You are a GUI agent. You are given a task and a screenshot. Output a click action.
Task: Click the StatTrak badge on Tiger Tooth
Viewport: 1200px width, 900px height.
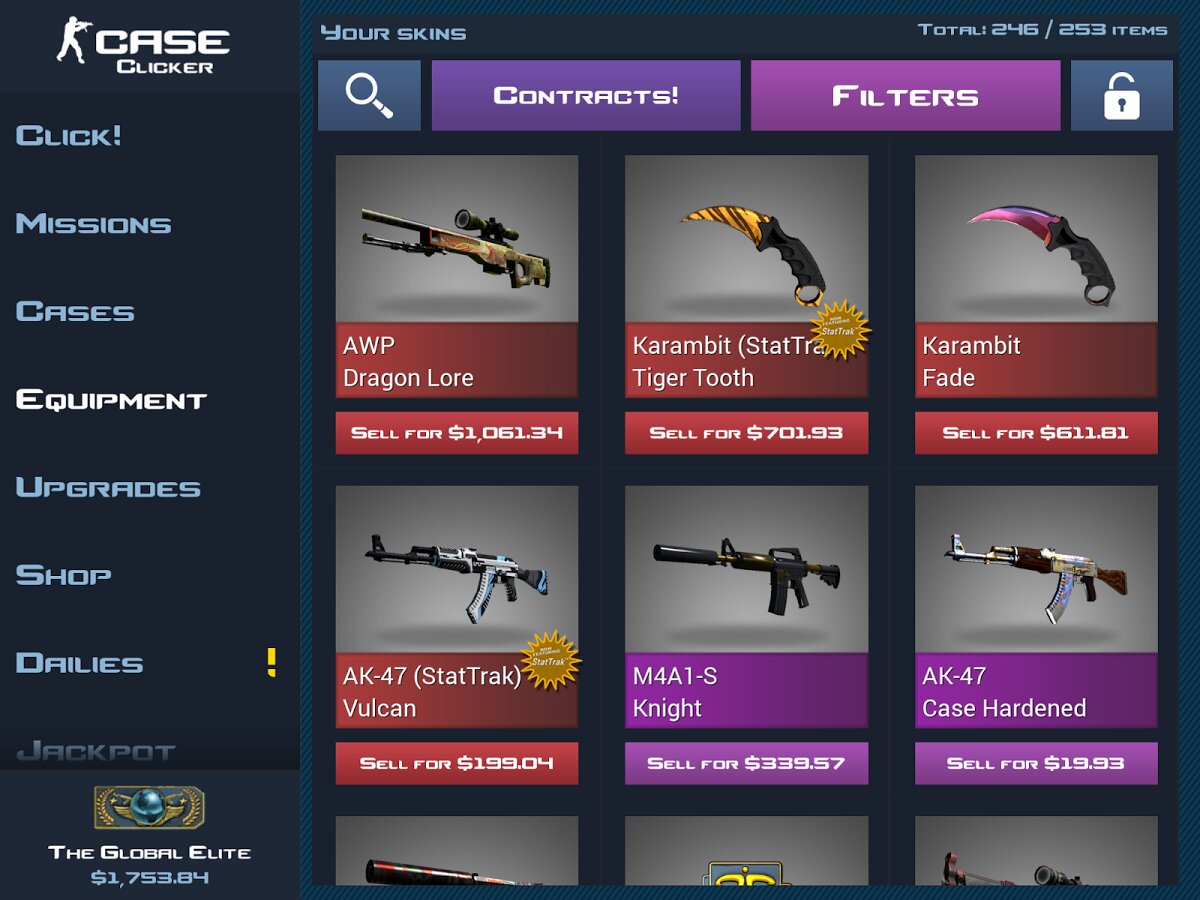point(838,329)
